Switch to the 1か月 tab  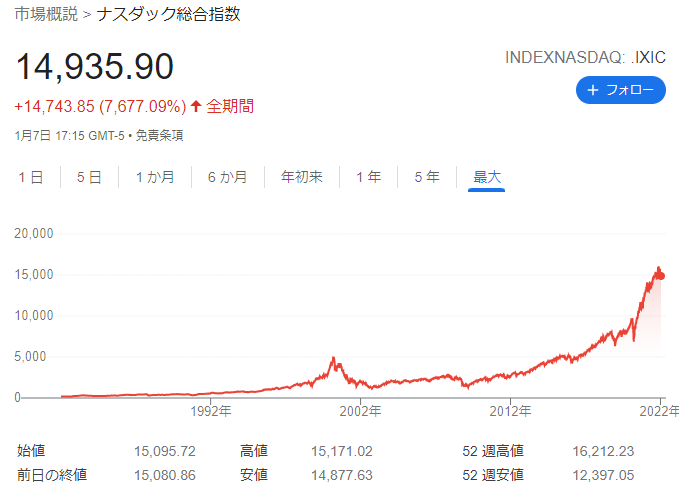click(x=155, y=177)
